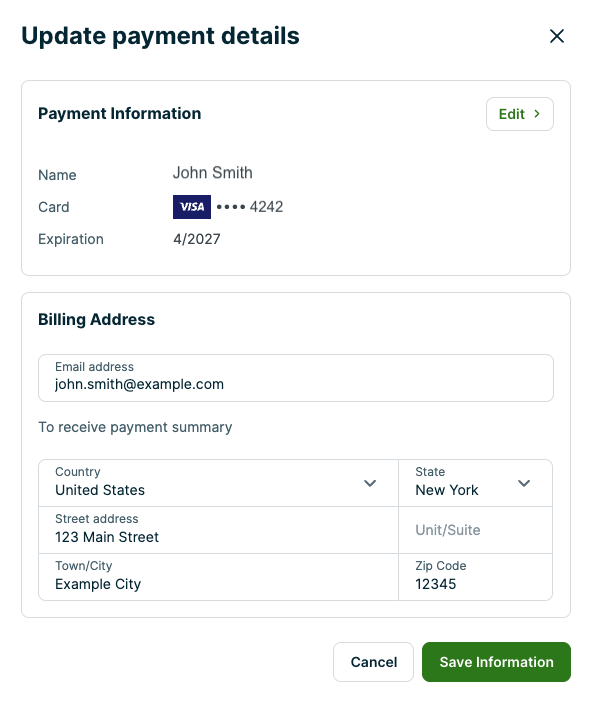
Task: Select the United States country field
Action: tap(218, 483)
